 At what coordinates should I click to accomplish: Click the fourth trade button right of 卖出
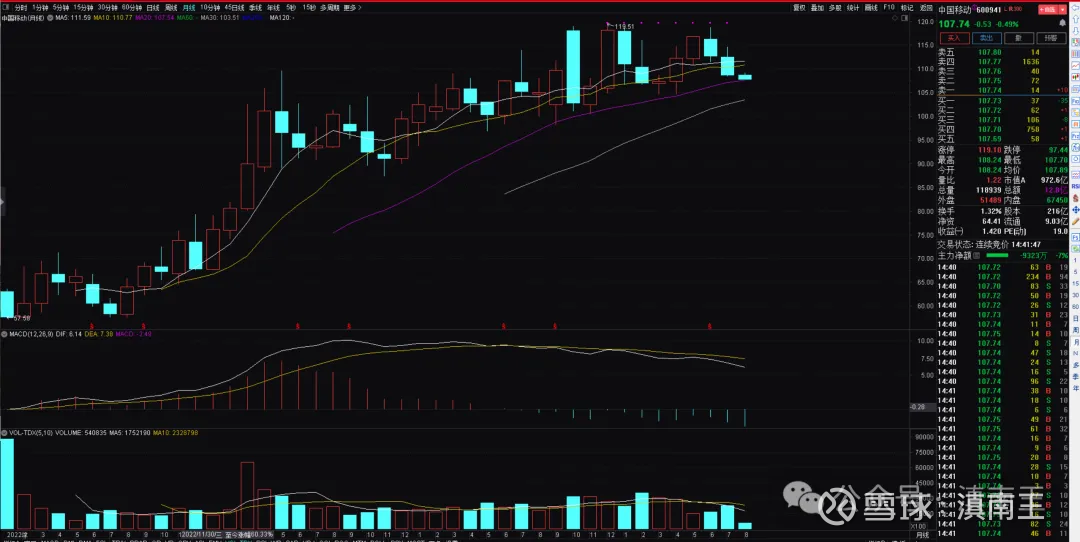pos(1051,38)
